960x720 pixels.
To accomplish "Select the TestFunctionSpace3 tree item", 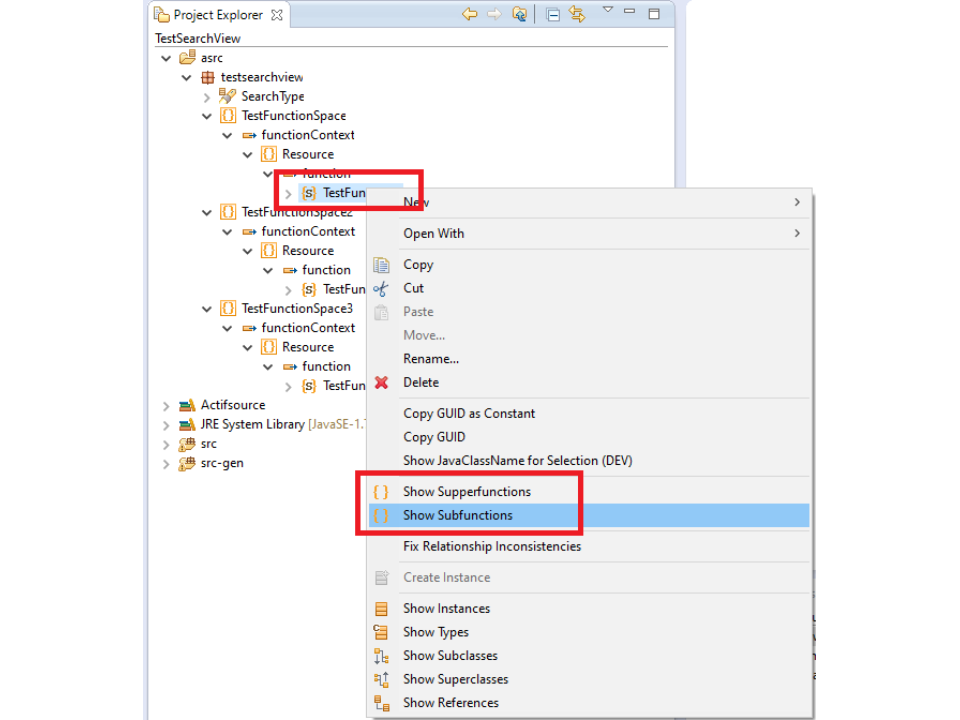I will pos(296,309).
